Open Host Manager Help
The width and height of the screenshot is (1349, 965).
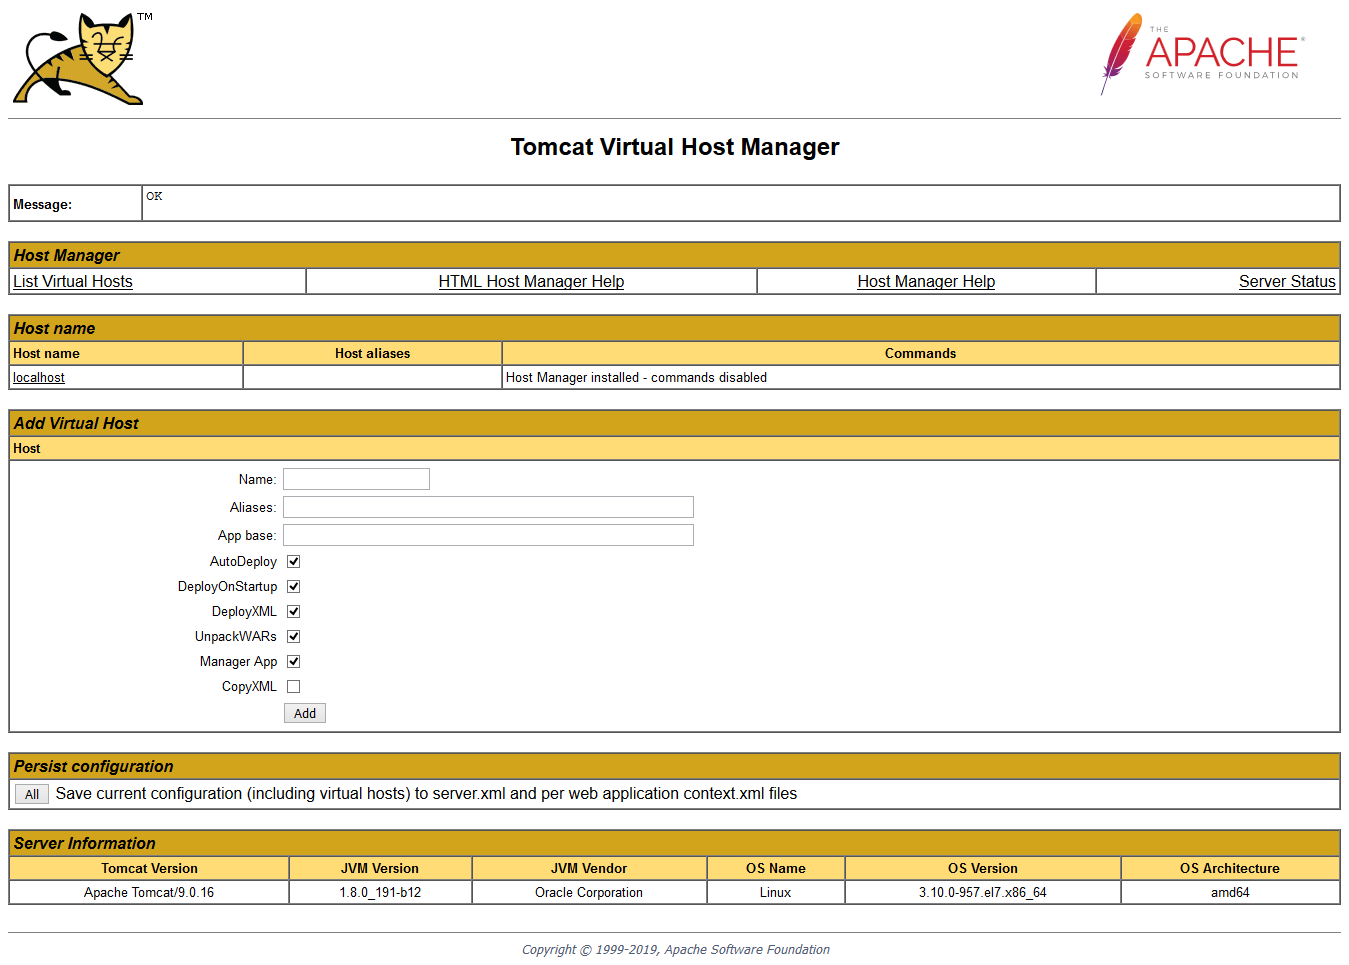pos(925,281)
